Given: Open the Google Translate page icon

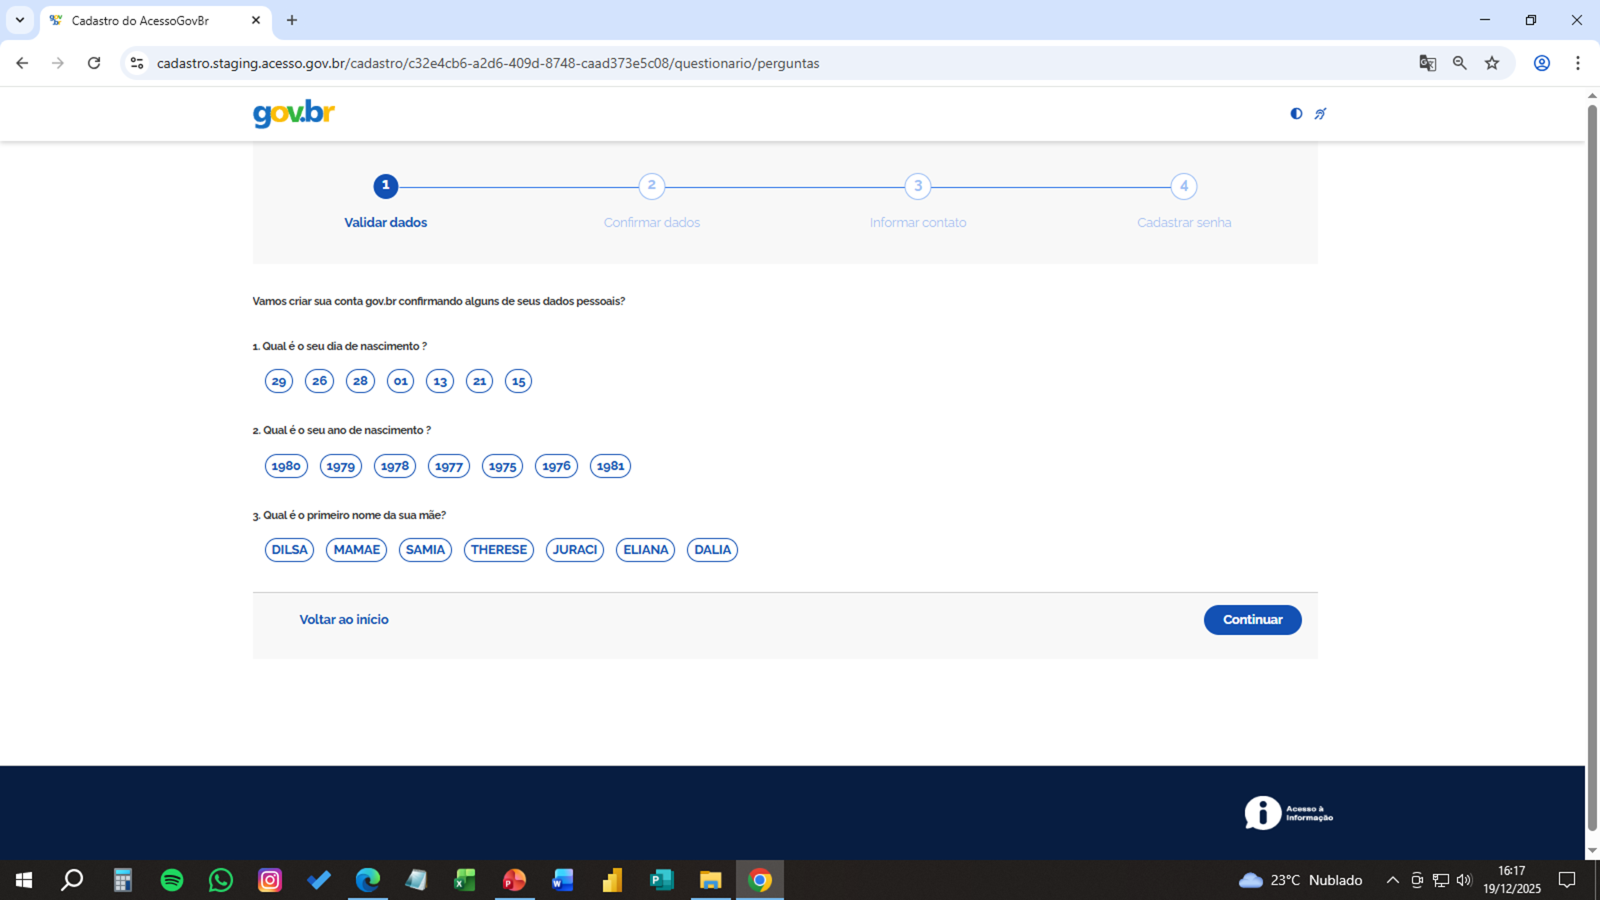Looking at the screenshot, I should 1427,63.
